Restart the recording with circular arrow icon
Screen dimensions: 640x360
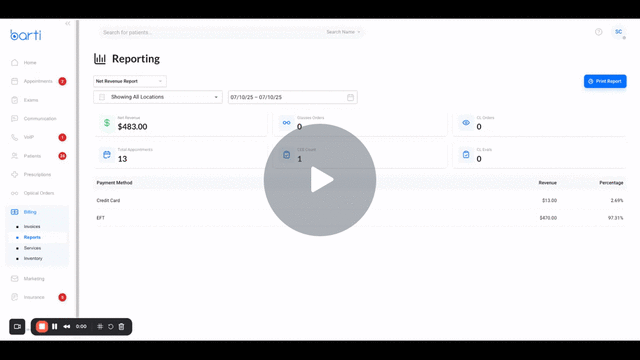pyautogui.click(x=111, y=327)
